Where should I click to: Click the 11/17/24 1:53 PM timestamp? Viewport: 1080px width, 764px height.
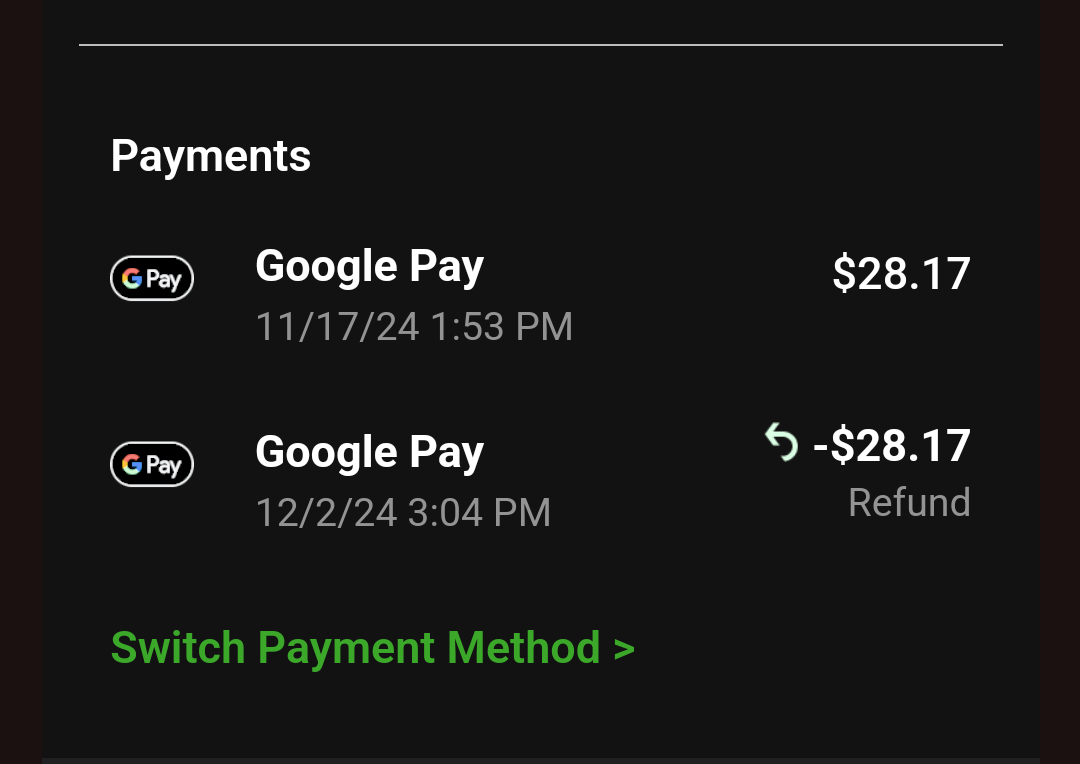(x=414, y=327)
